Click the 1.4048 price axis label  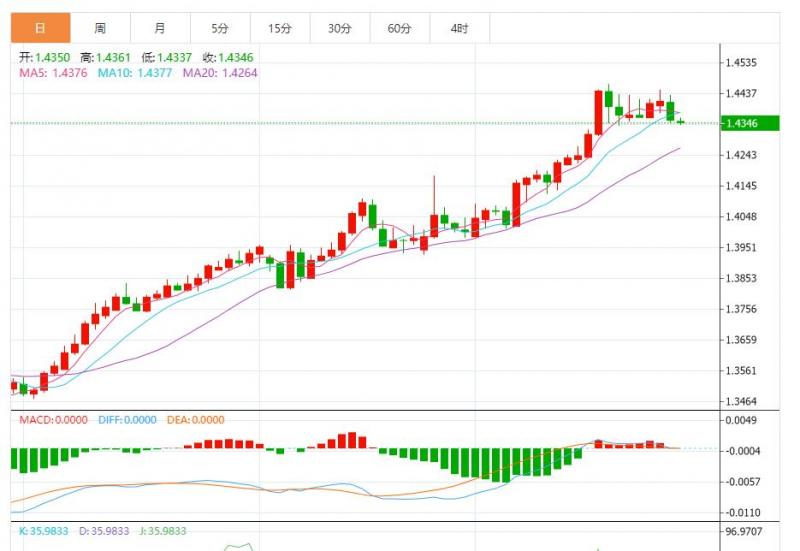point(741,217)
